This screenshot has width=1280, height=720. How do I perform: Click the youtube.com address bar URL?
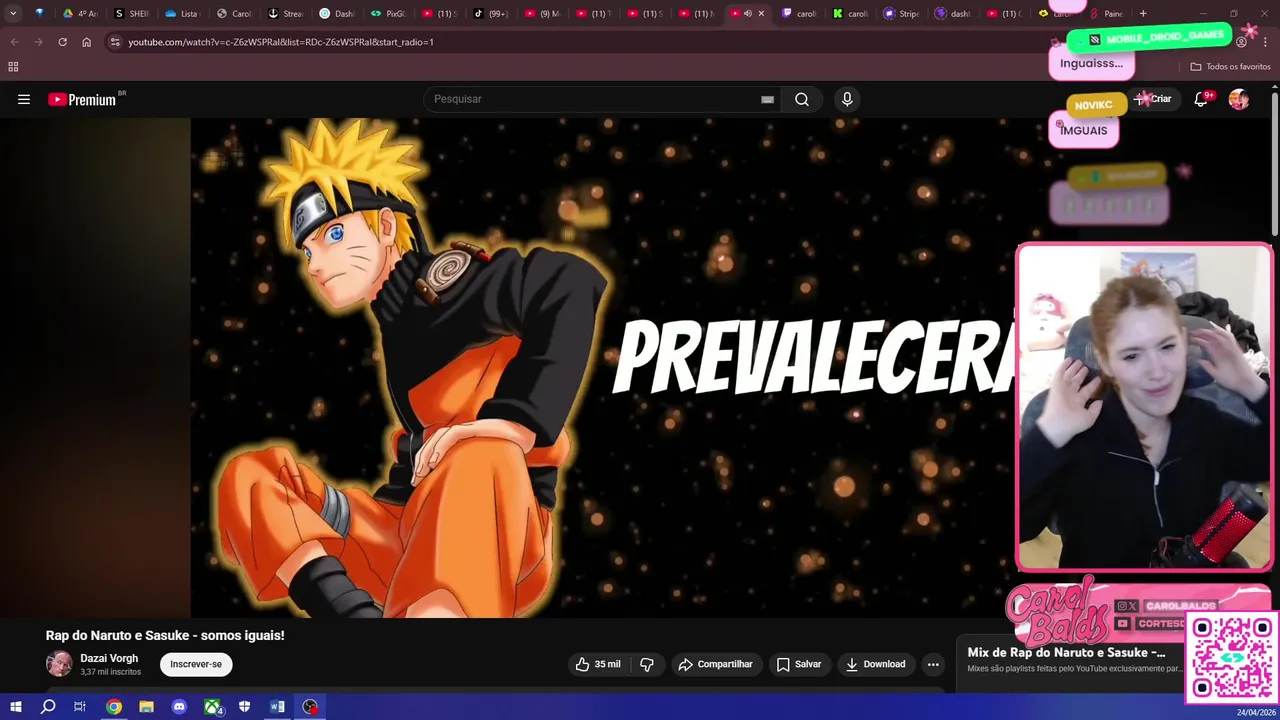[x=280, y=42]
